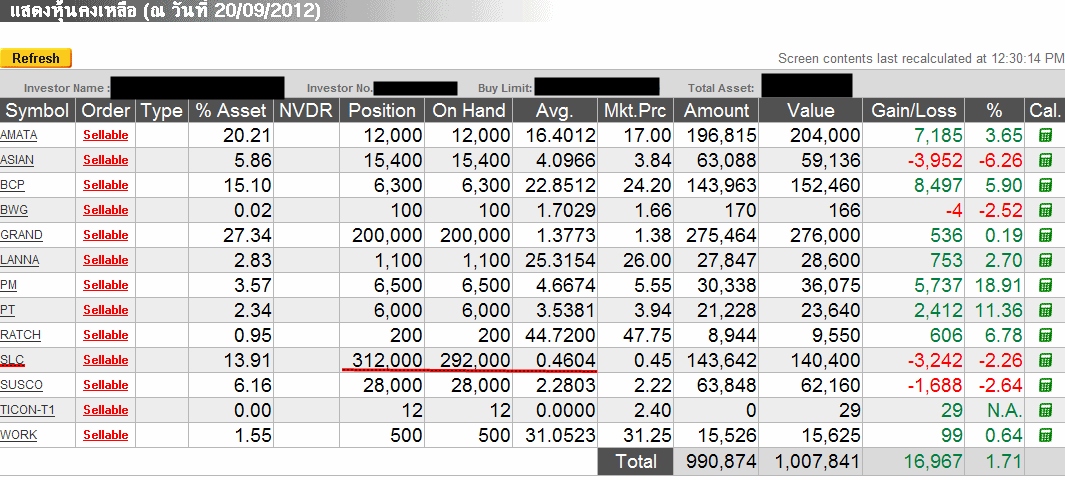
Task: Open calculator icon for PT row
Action: (1045, 310)
